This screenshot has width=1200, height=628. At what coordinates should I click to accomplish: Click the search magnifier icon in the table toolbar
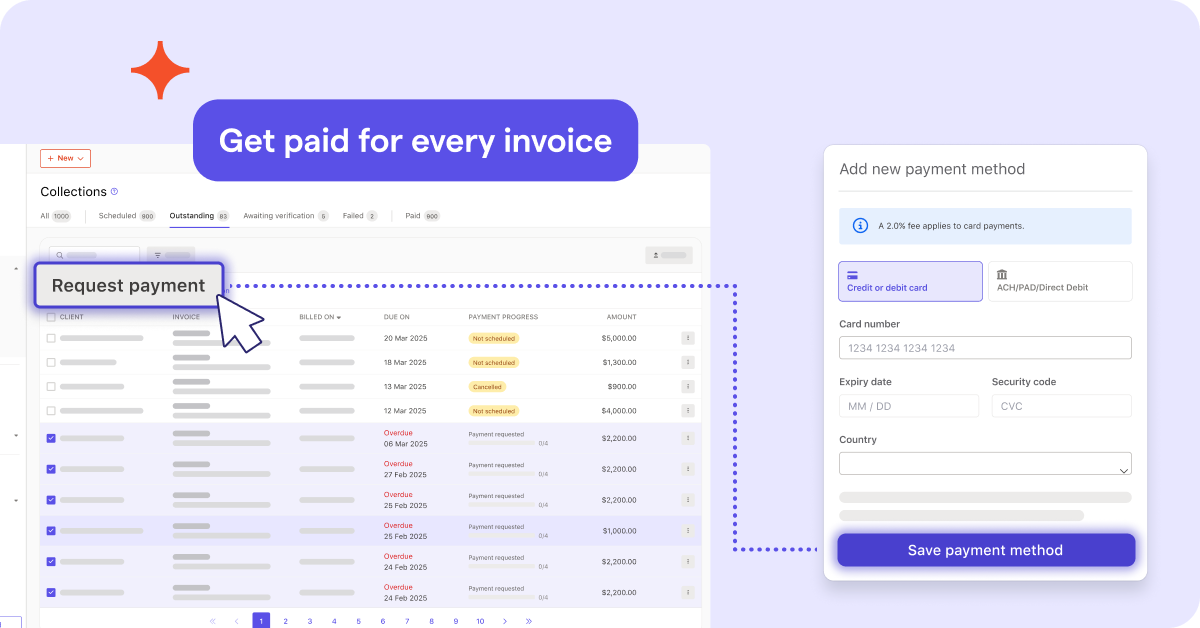coord(59,255)
